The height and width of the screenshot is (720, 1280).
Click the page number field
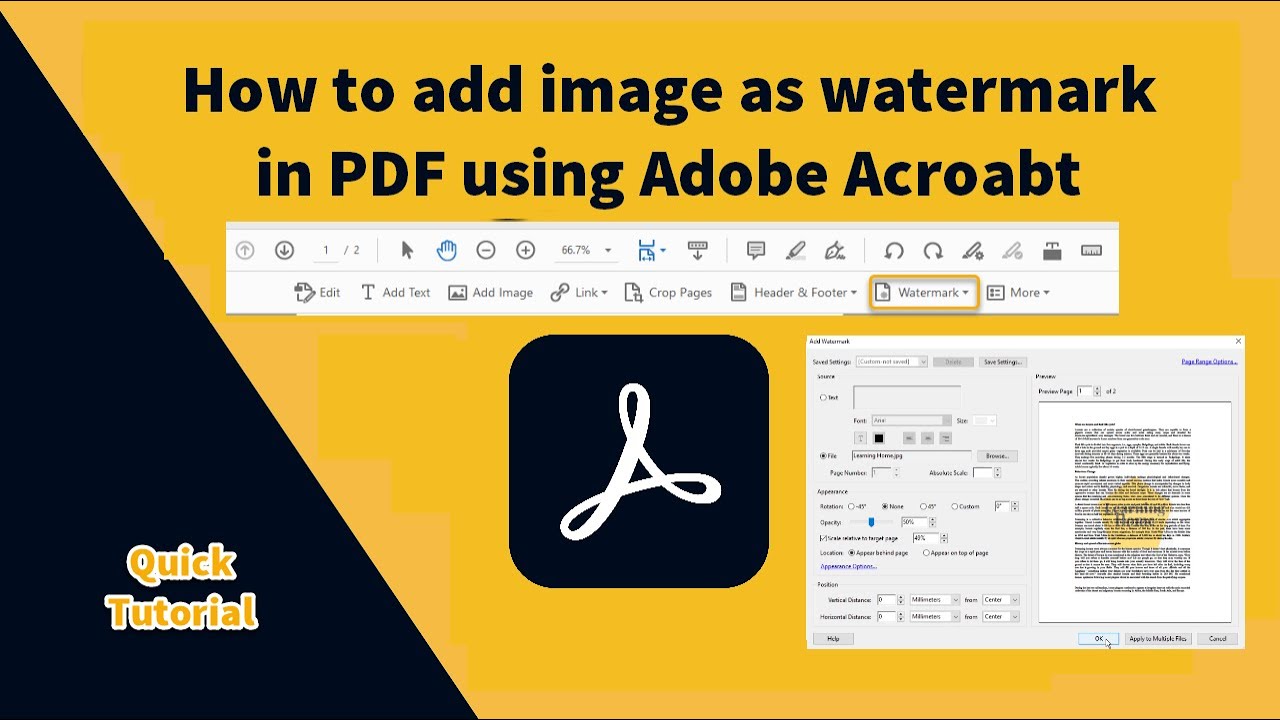pos(326,250)
